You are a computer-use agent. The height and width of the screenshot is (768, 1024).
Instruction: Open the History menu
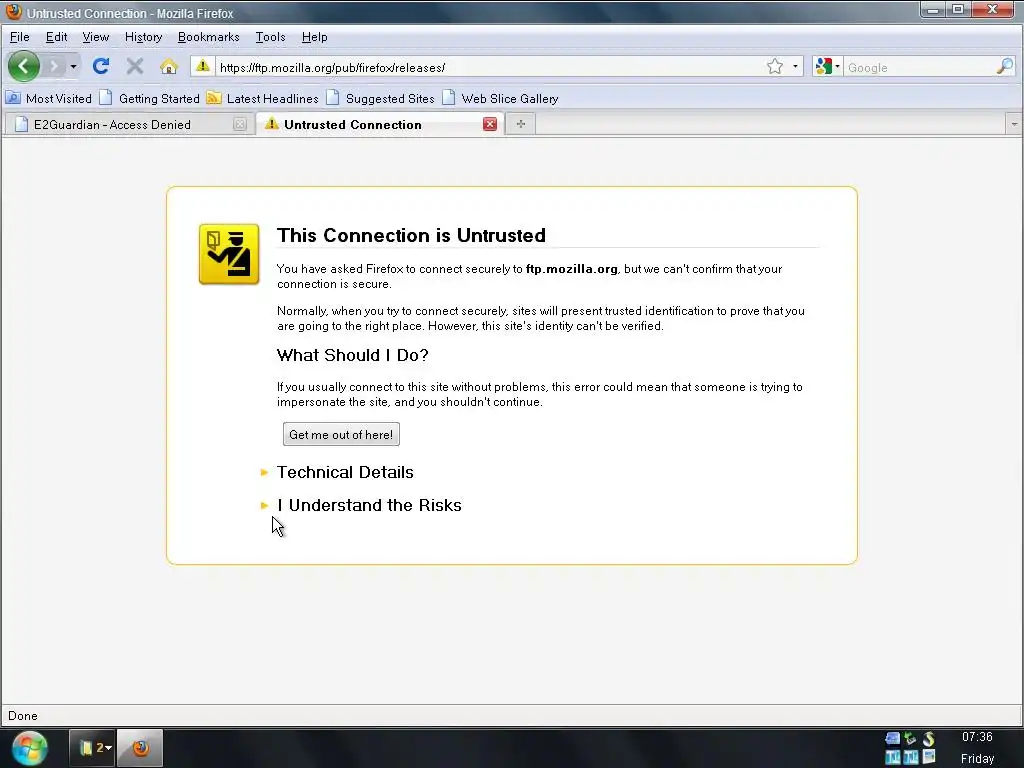click(x=144, y=37)
